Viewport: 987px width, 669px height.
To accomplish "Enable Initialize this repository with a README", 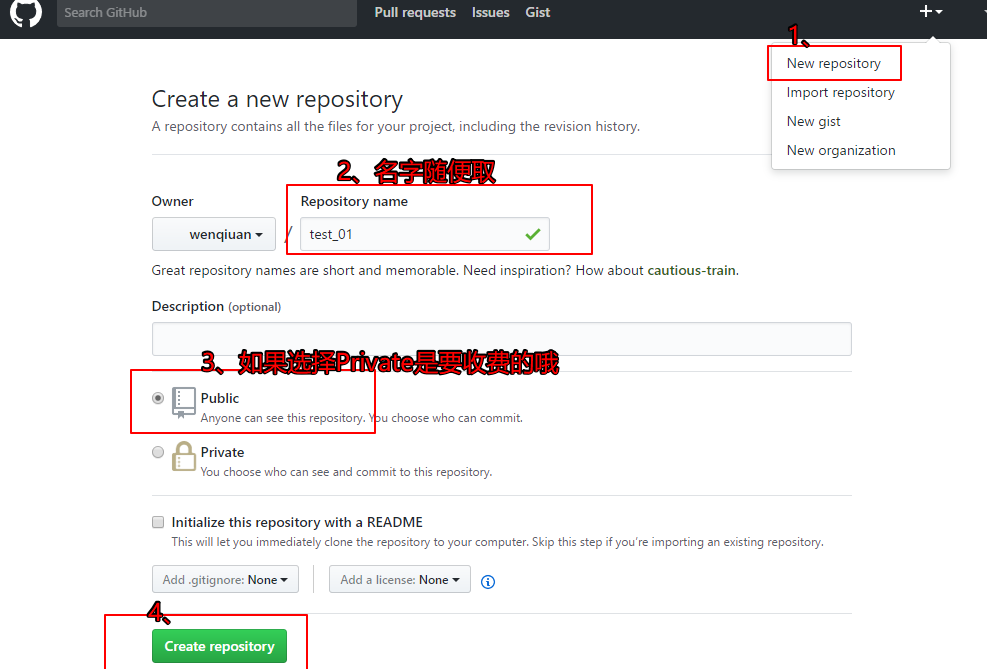I will pyautogui.click(x=158, y=522).
